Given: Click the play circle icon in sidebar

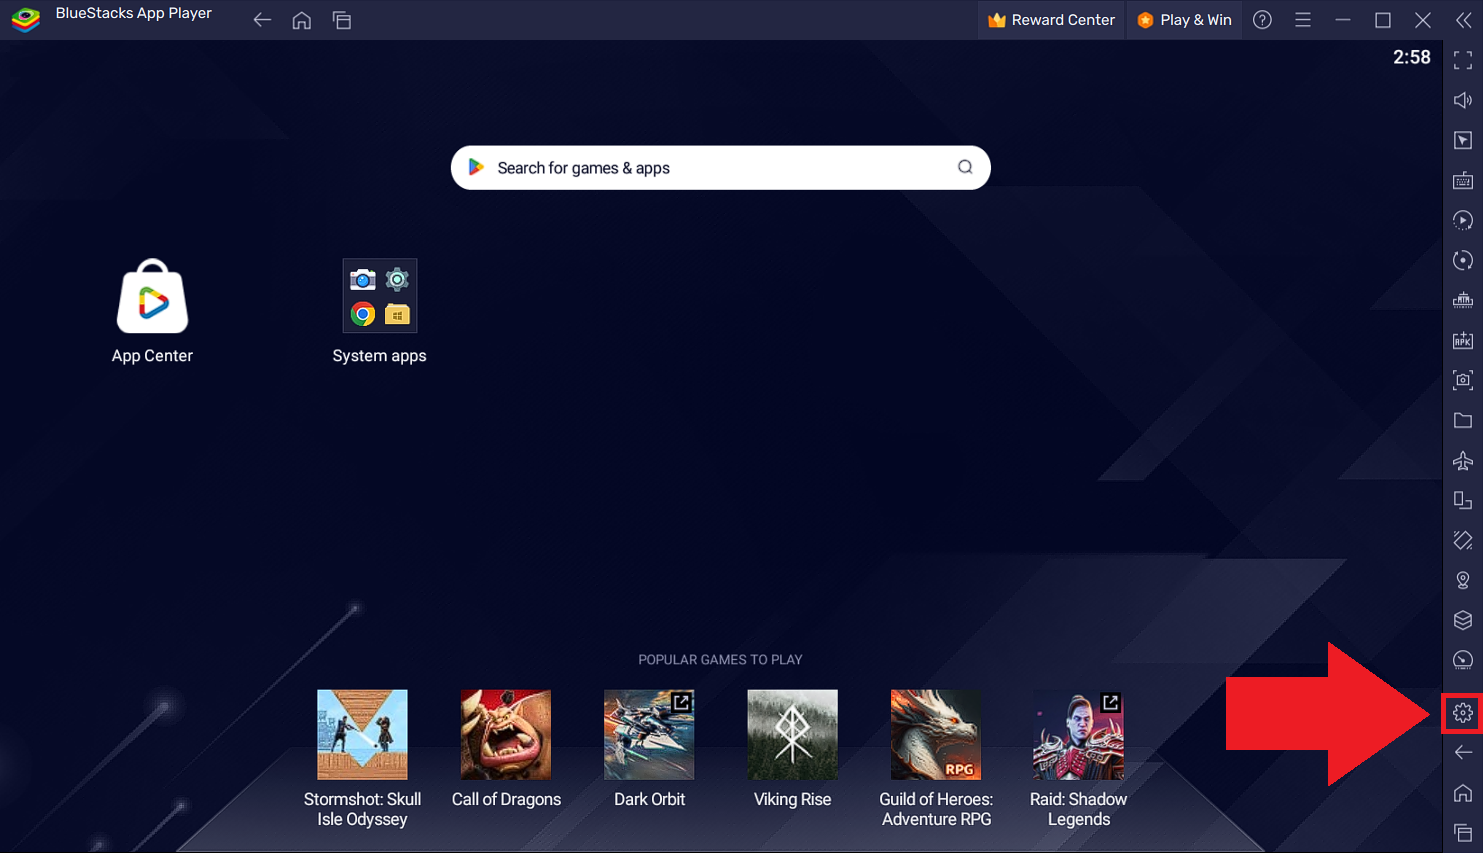Looking at the screenshot, I should pyautogui.click(x=1463, y=220).
